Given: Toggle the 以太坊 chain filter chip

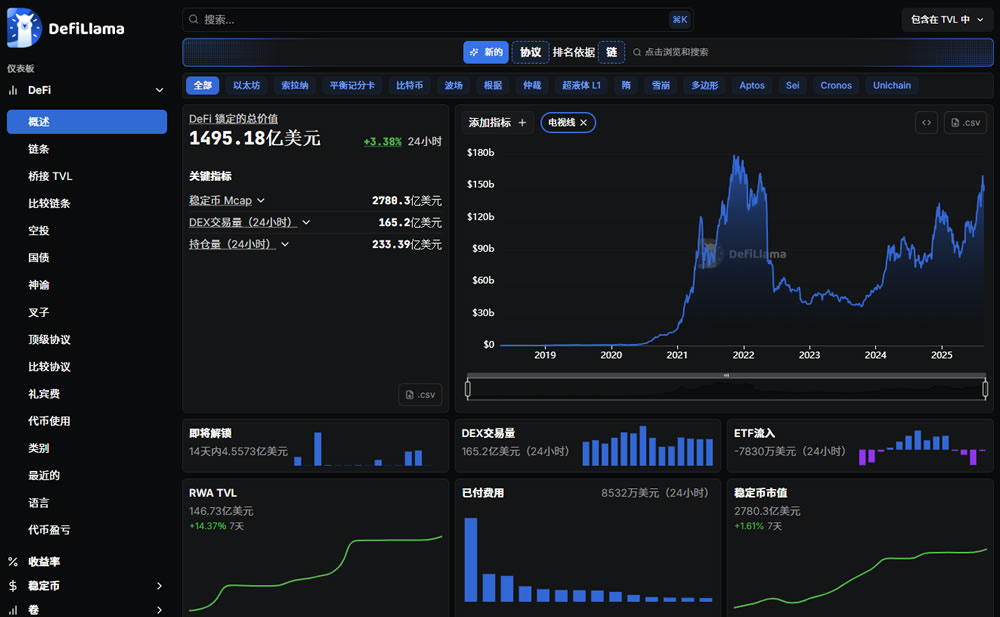Looking at the screenshot, I should pos(246,85).
